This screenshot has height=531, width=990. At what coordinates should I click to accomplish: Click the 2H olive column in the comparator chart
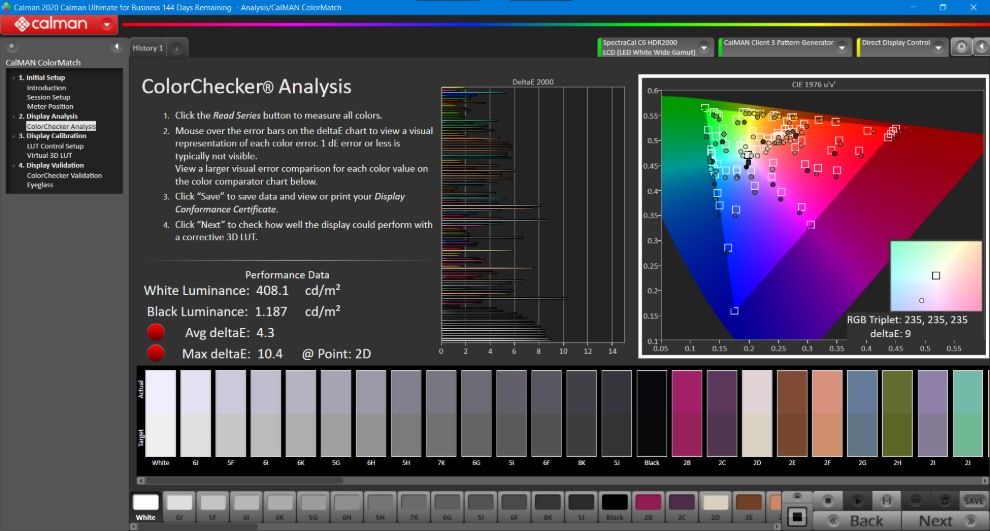(897, 414)
